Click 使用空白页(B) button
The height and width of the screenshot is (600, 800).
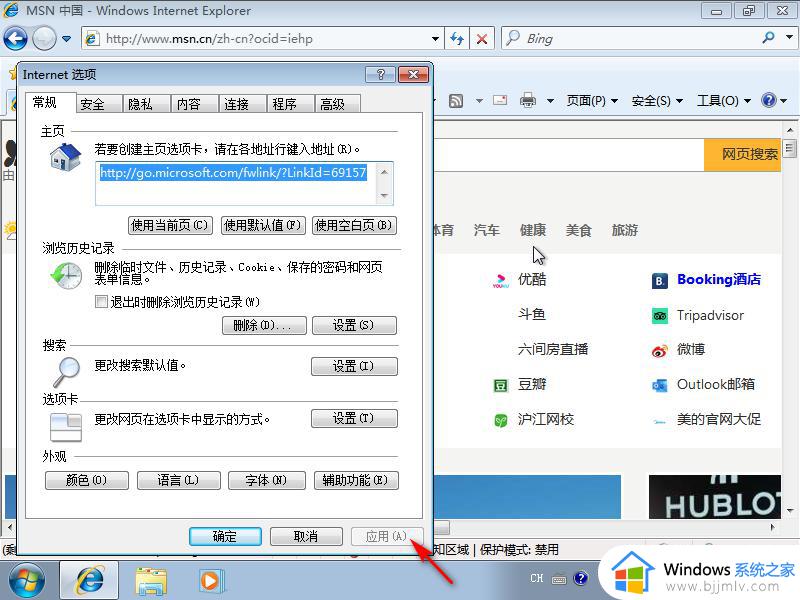pos(354,225)
